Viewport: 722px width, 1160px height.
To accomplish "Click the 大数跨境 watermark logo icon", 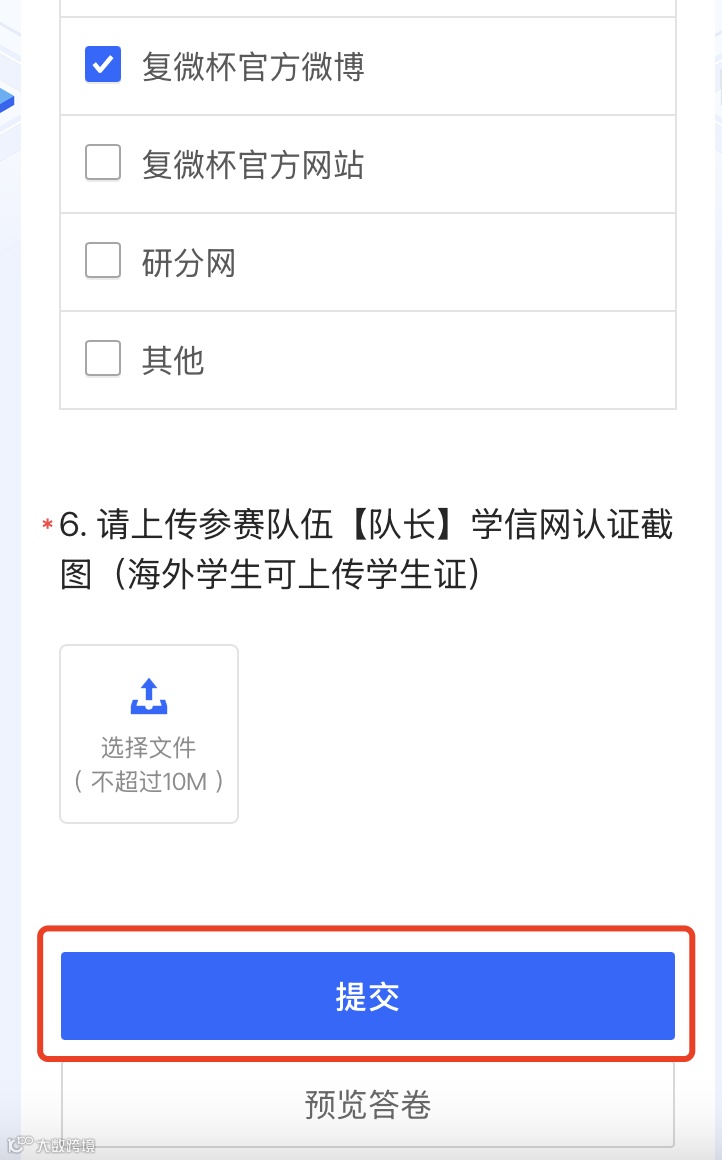I will 20,1144.
